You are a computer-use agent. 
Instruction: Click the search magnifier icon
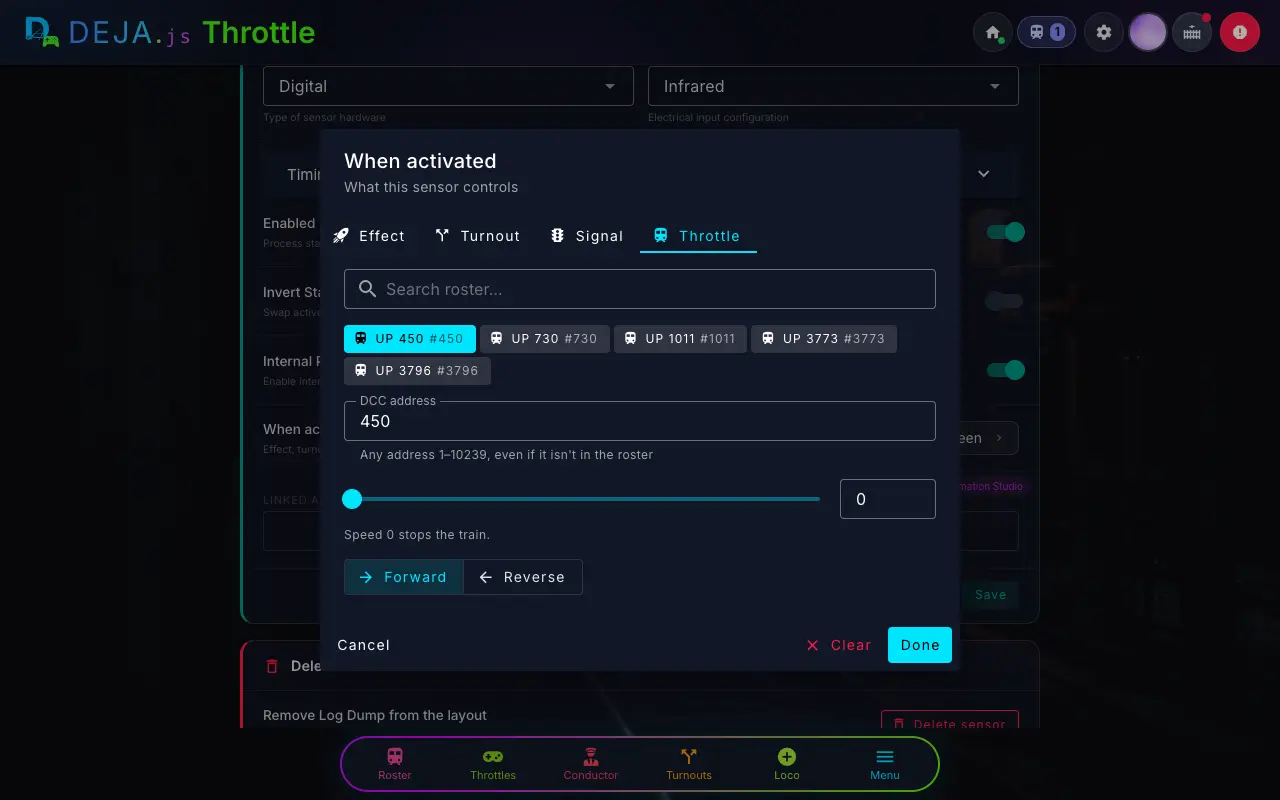click(x=367, y=289)
